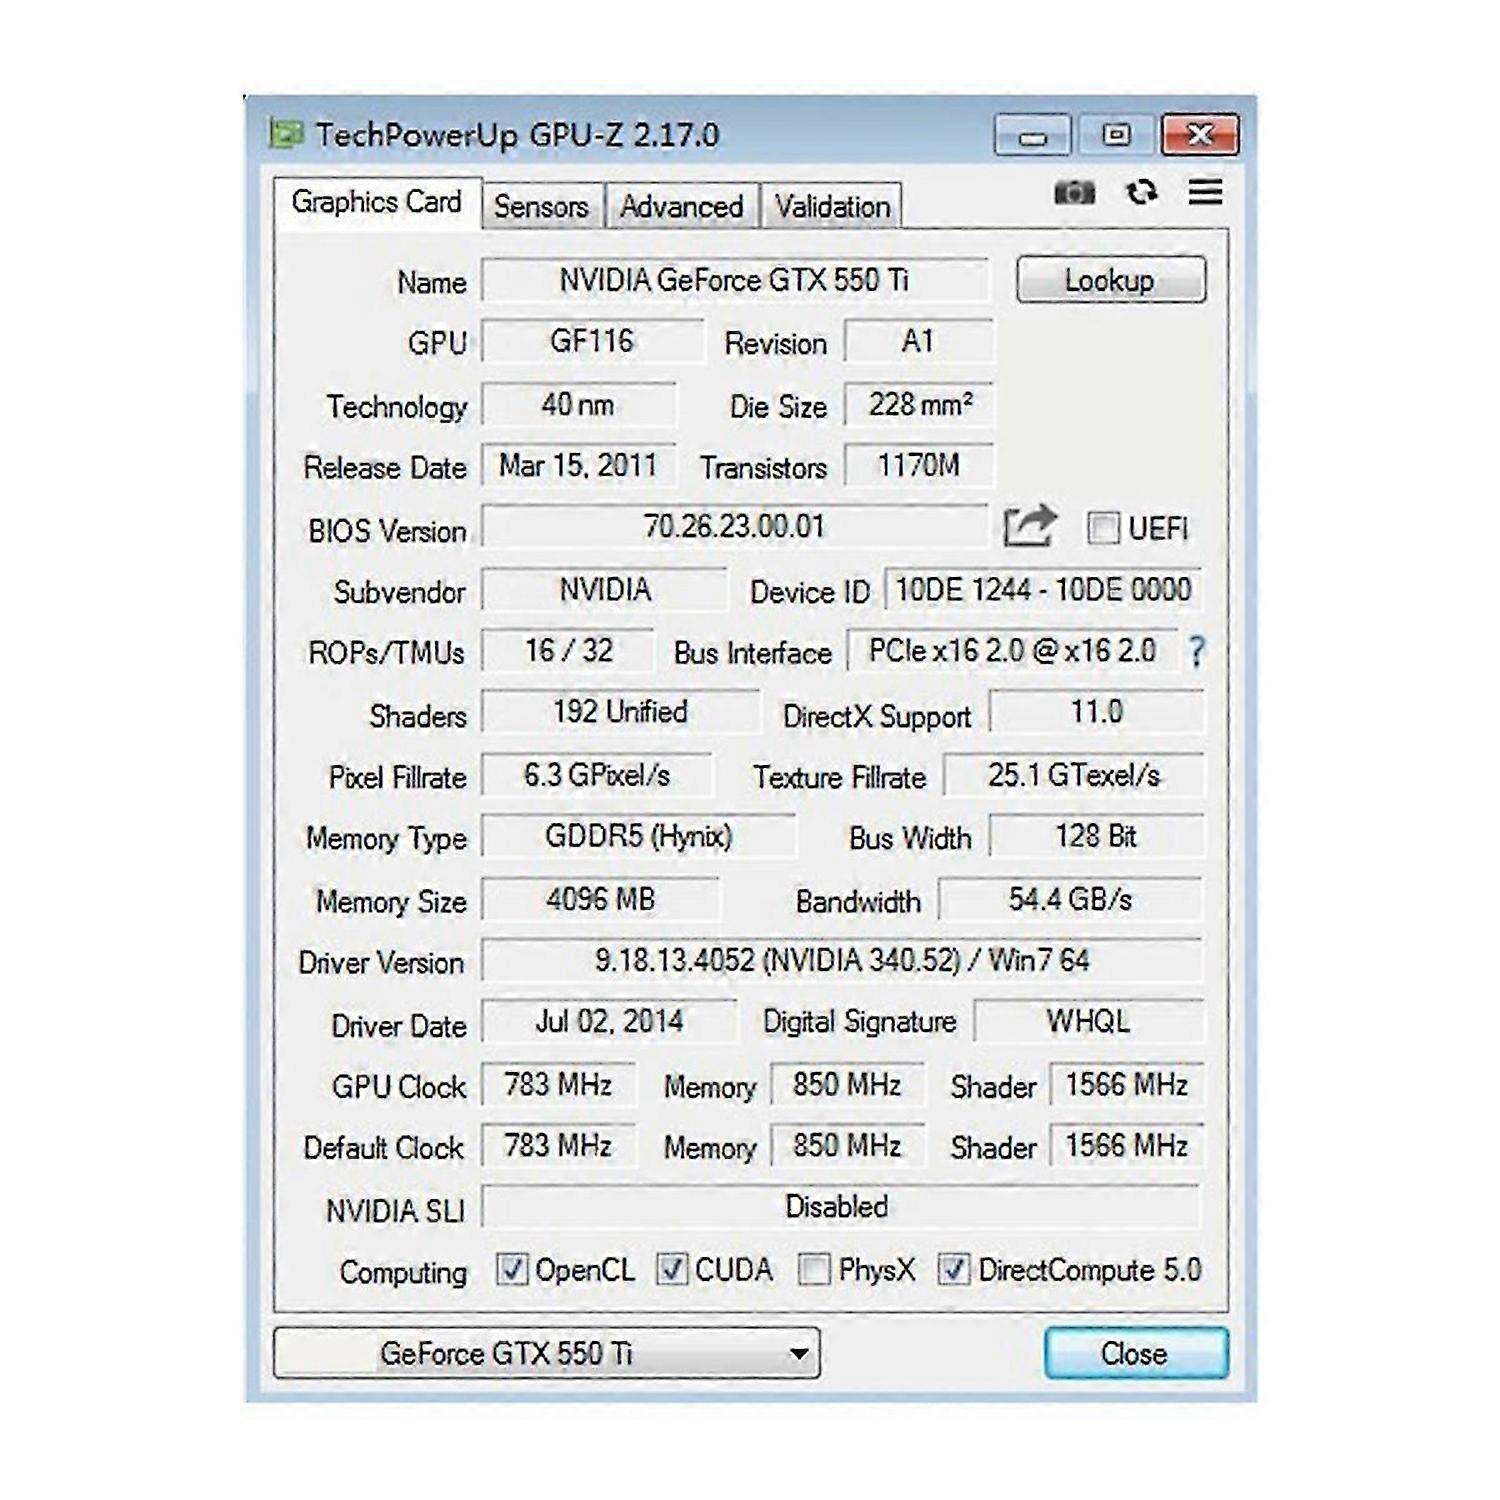1500x1500 pixels.
Task: Click the Lookup button
Action: point(1110,280)
